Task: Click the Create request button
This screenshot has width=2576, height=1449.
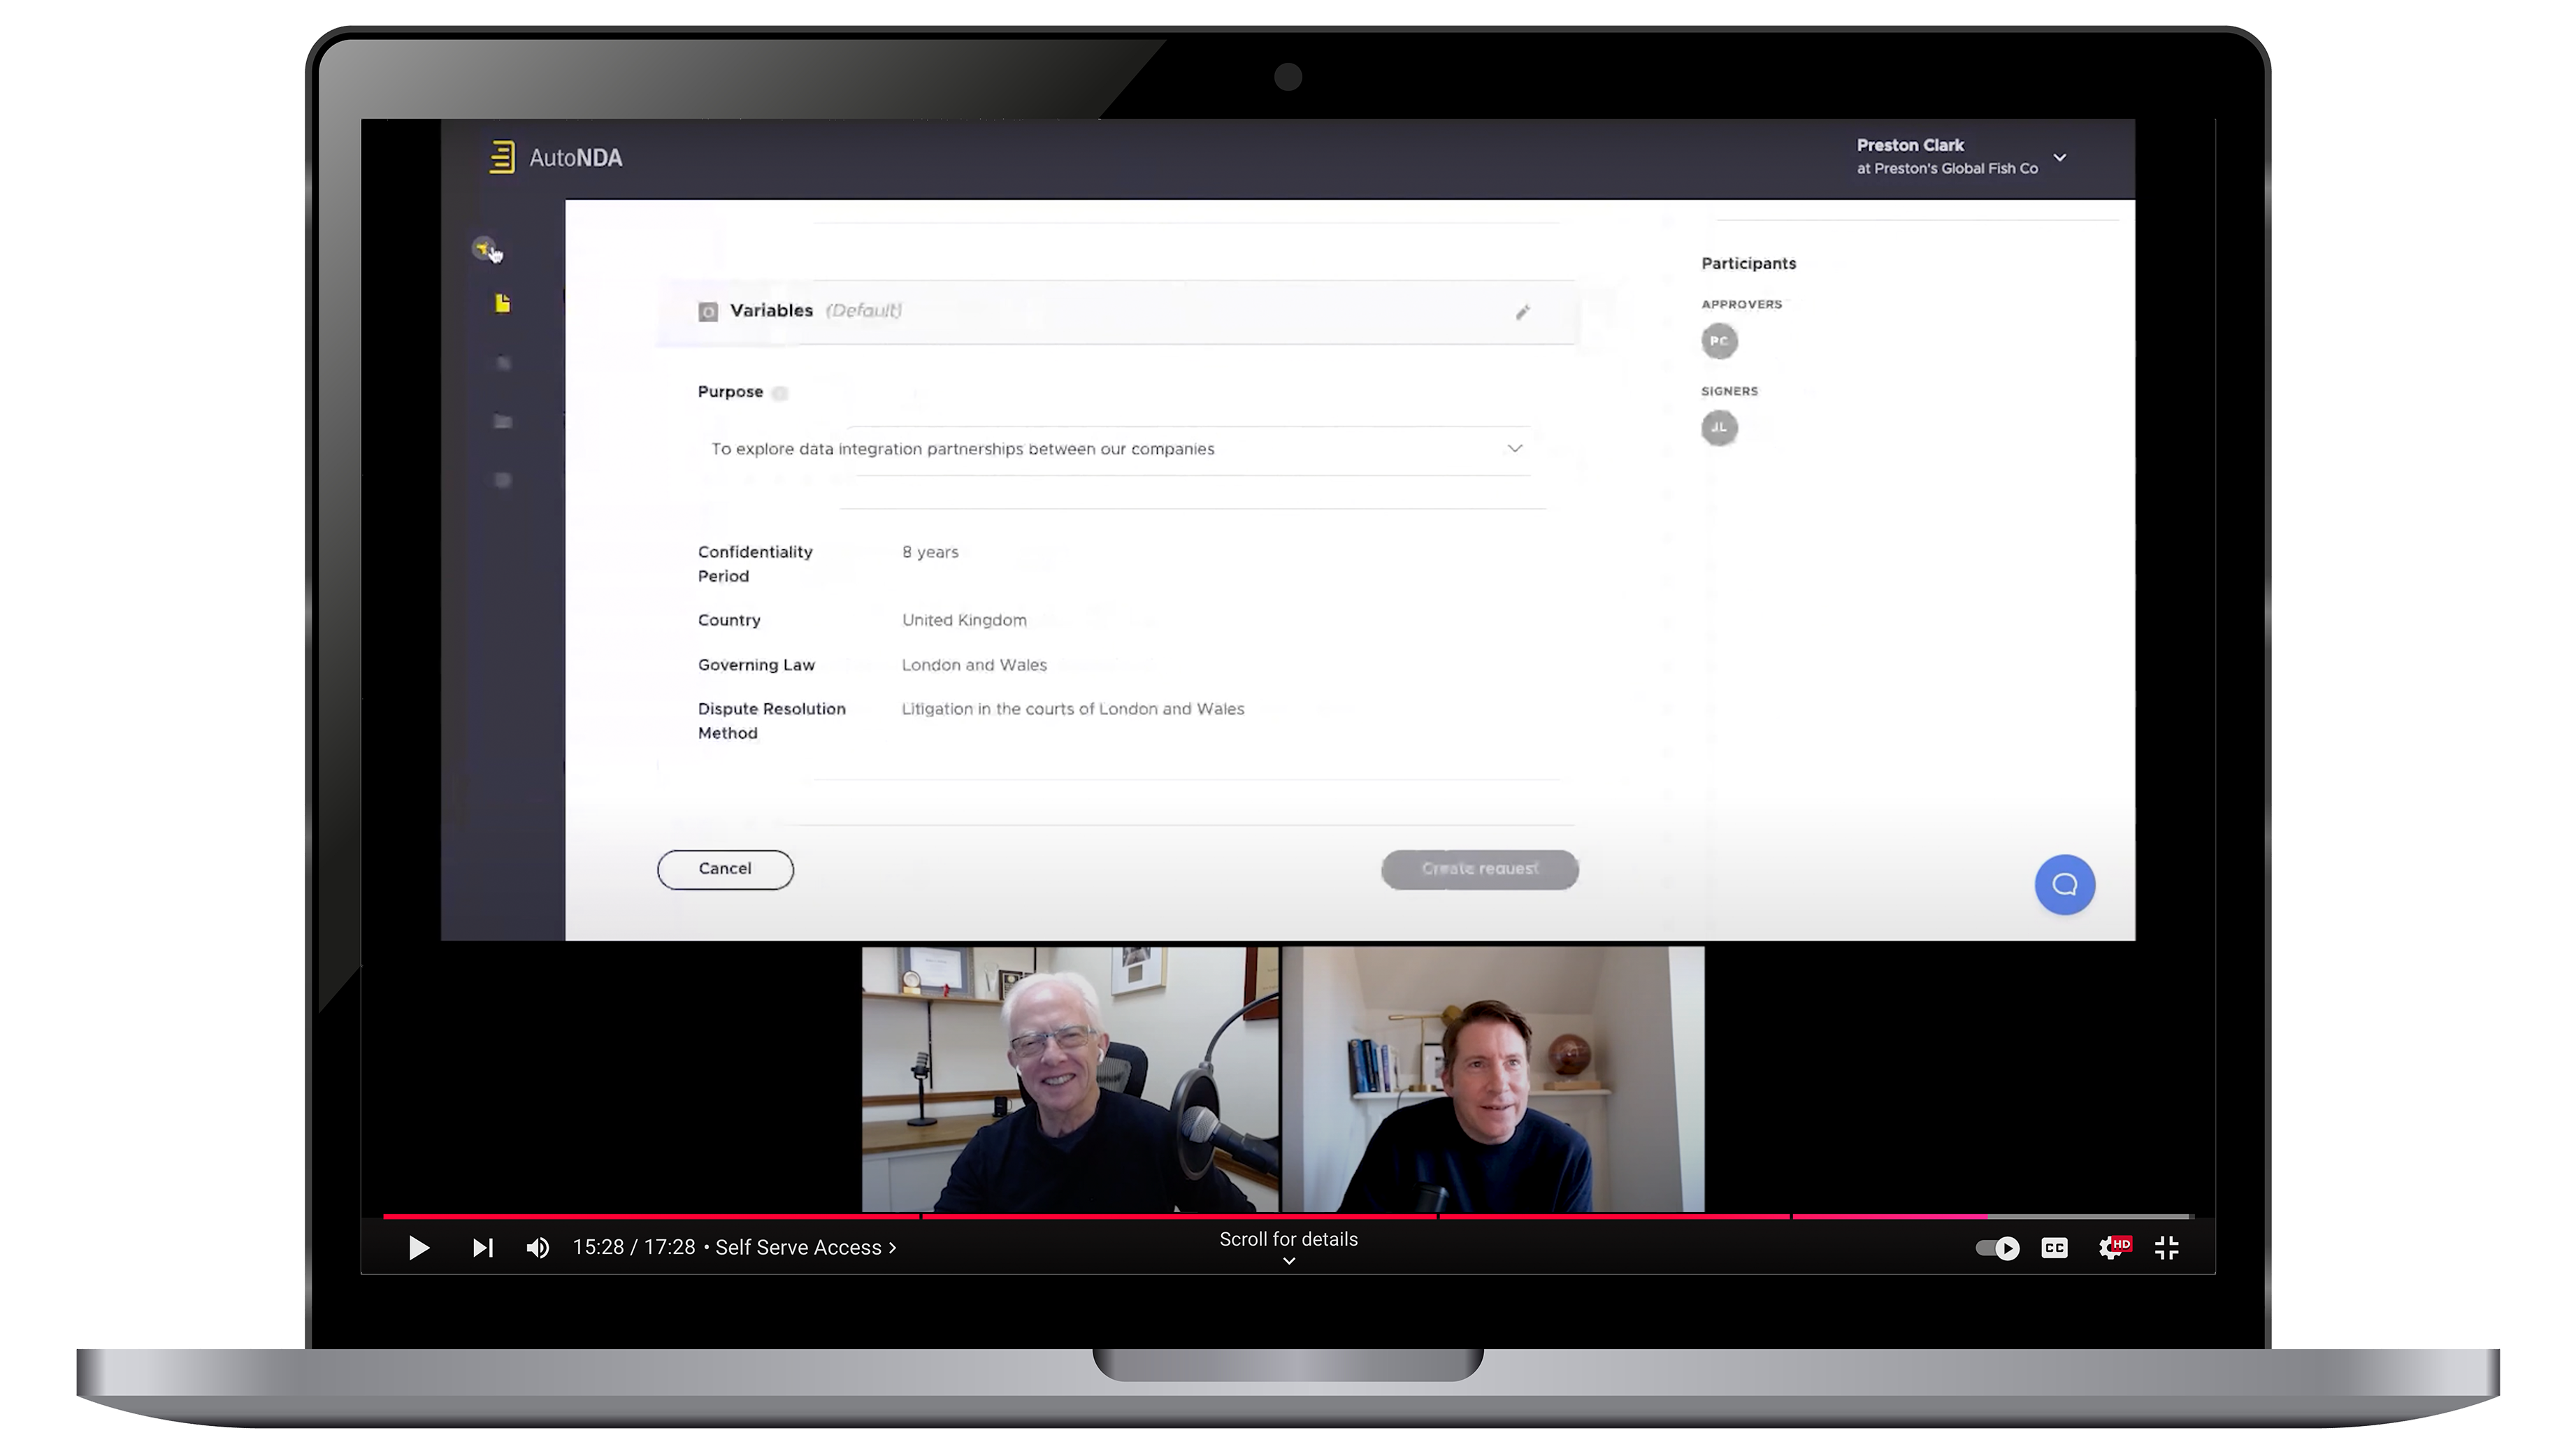Action: click(x=1479, y=869)
